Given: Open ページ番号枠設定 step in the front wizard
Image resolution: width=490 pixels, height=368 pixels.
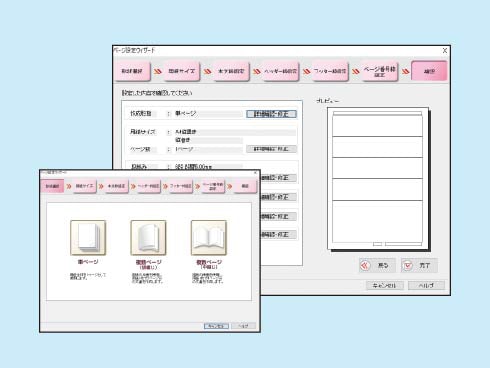Looking at the screenshot, I should [x=213, y=186].
